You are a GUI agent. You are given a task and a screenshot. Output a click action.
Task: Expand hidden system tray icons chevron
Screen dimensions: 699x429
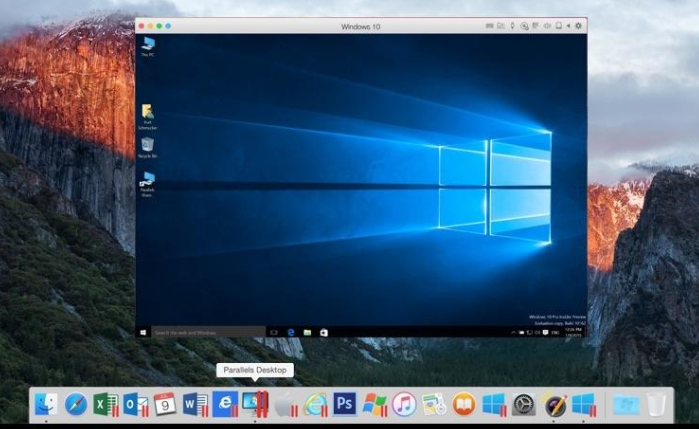coord(513,333)
